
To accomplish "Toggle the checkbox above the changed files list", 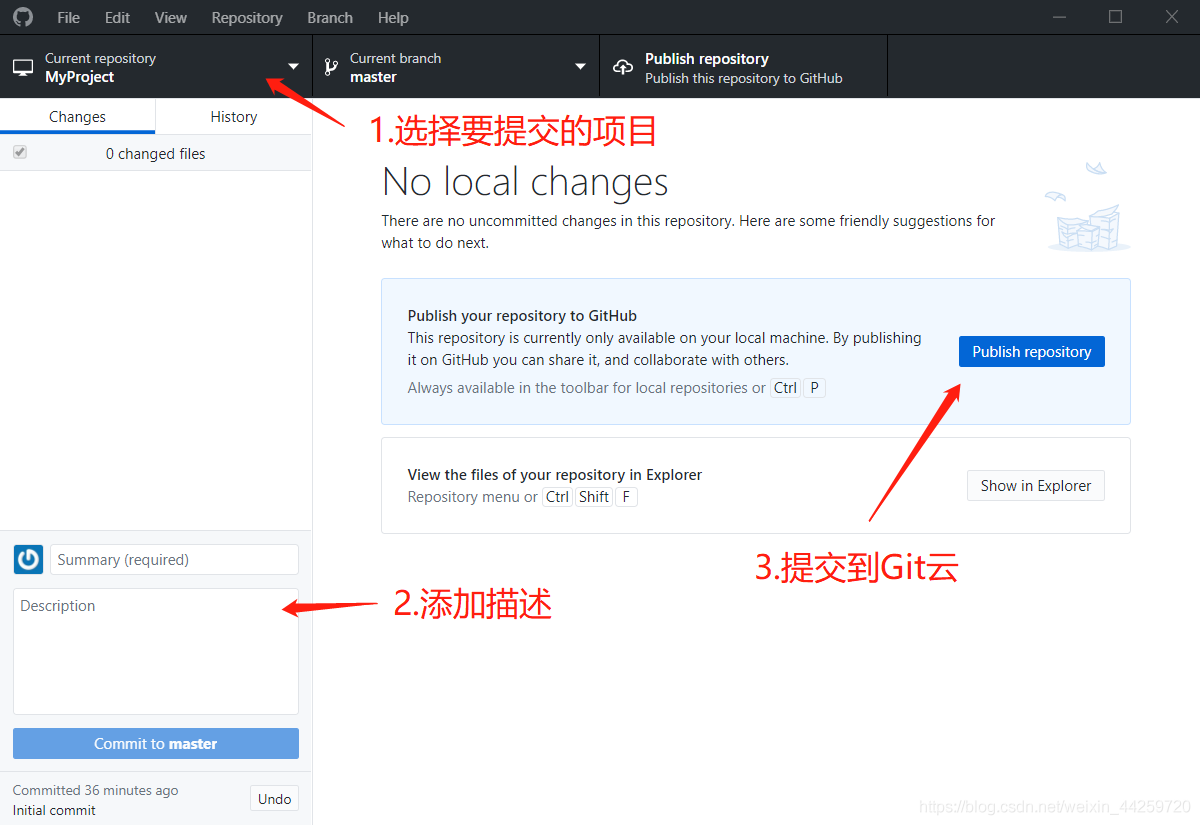I will pyautogui.click(x=20, y=152).
